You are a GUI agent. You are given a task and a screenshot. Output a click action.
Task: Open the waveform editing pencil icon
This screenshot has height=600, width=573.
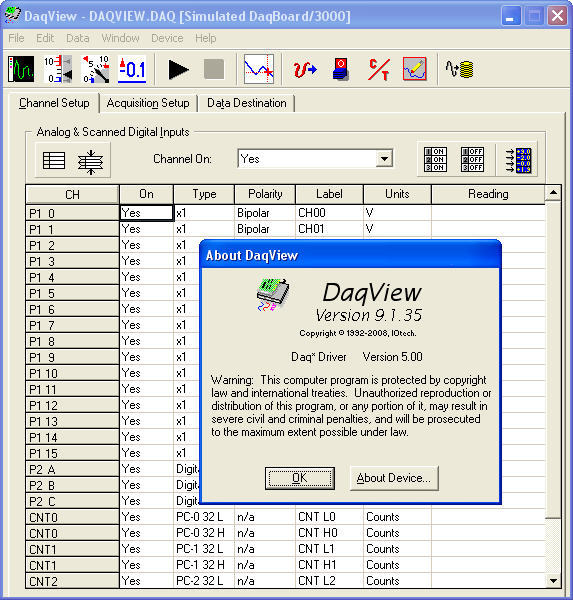[415, 69]
